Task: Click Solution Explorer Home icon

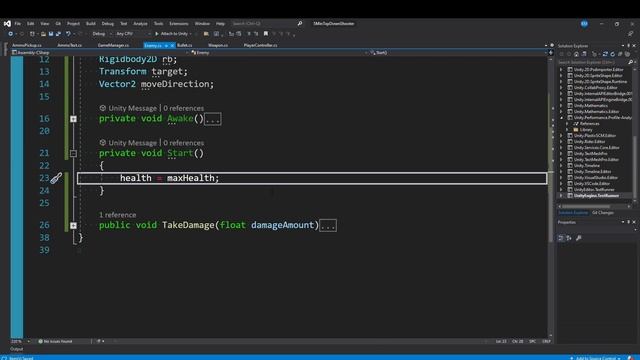Action: pos(576,54)
